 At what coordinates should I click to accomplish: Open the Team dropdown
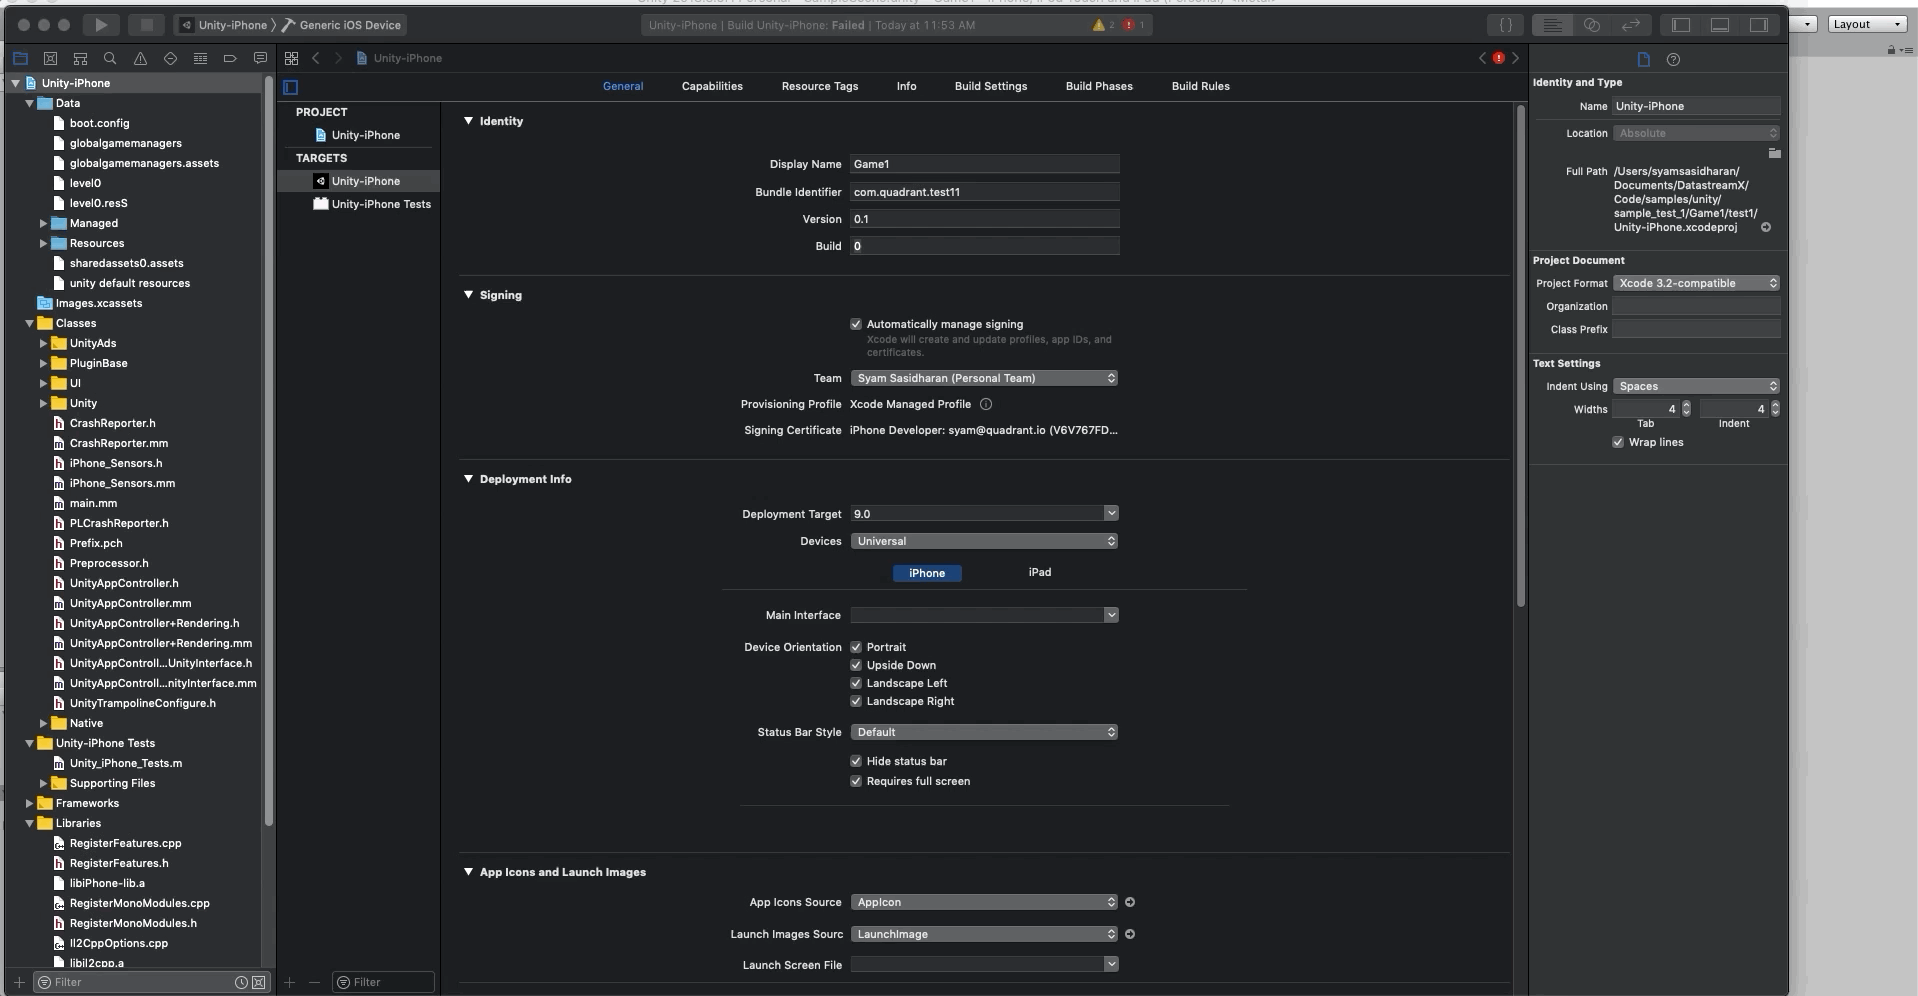pos(984,378)
